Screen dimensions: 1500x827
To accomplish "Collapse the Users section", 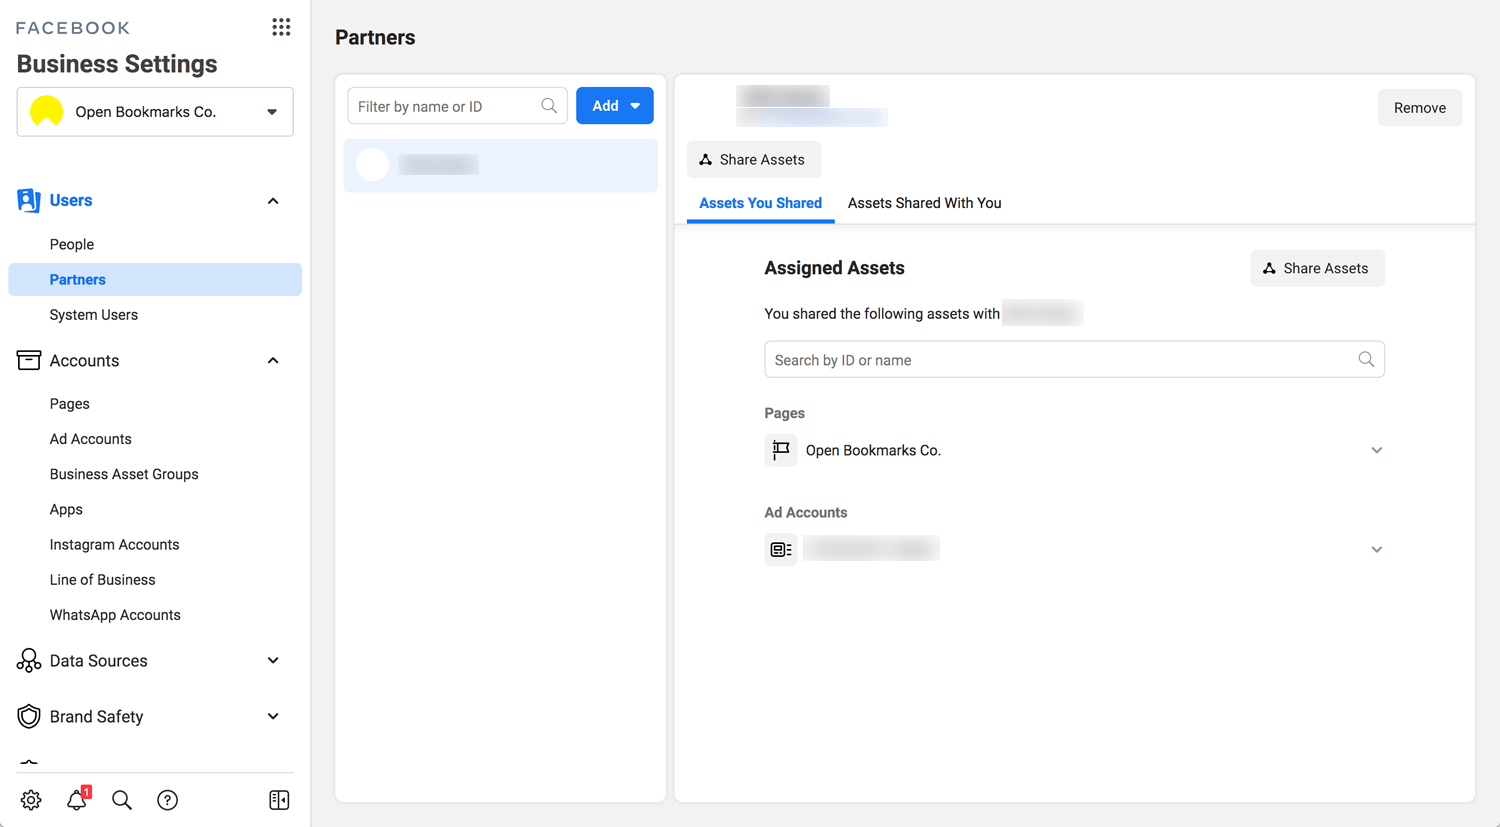I will point(273,201).
